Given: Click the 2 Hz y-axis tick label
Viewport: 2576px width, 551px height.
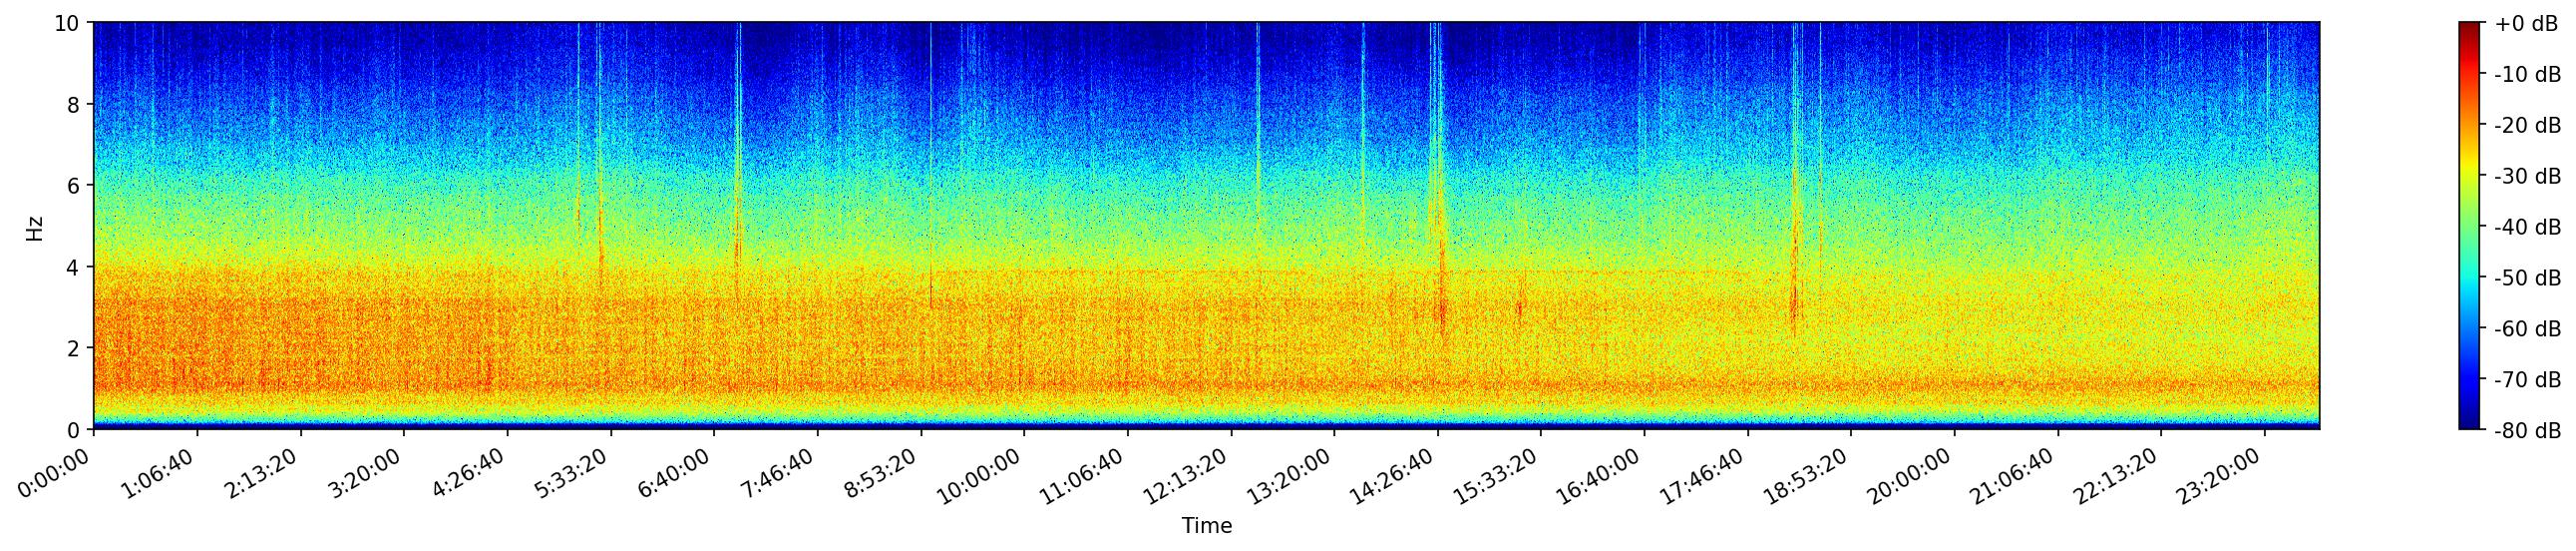Looking at the screenshot, I should (x=76, y=348).
